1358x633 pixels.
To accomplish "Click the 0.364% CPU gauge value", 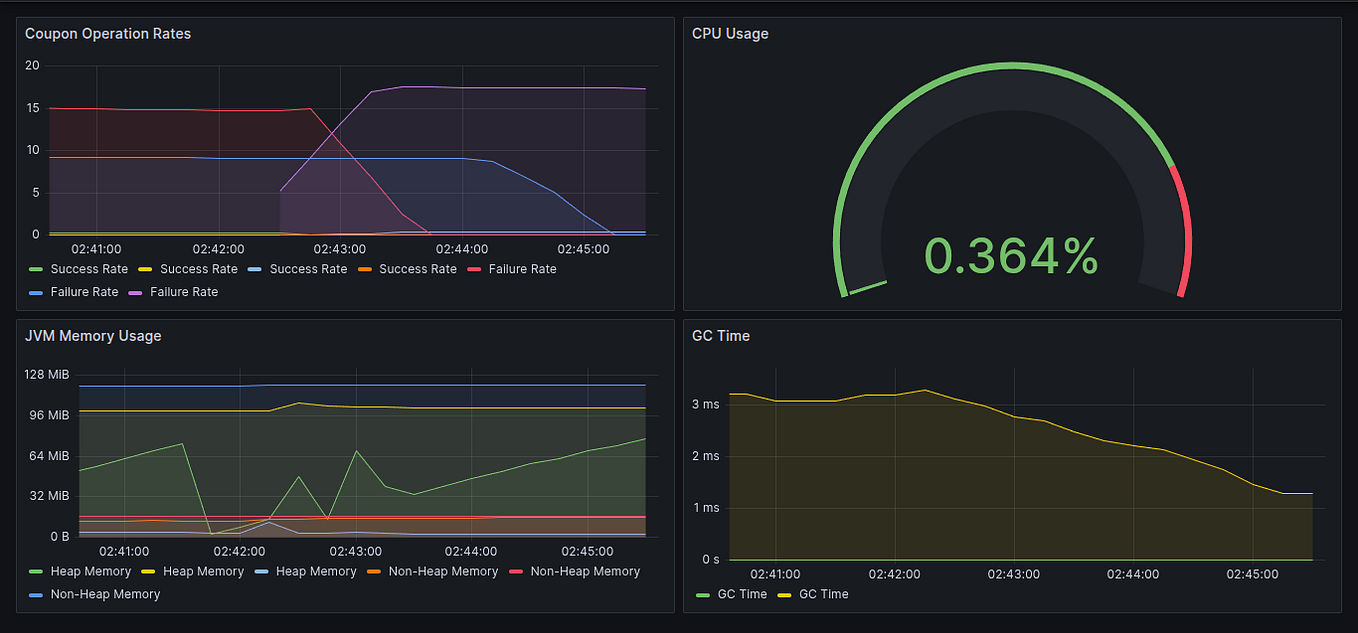I will tap(1011, 256).
